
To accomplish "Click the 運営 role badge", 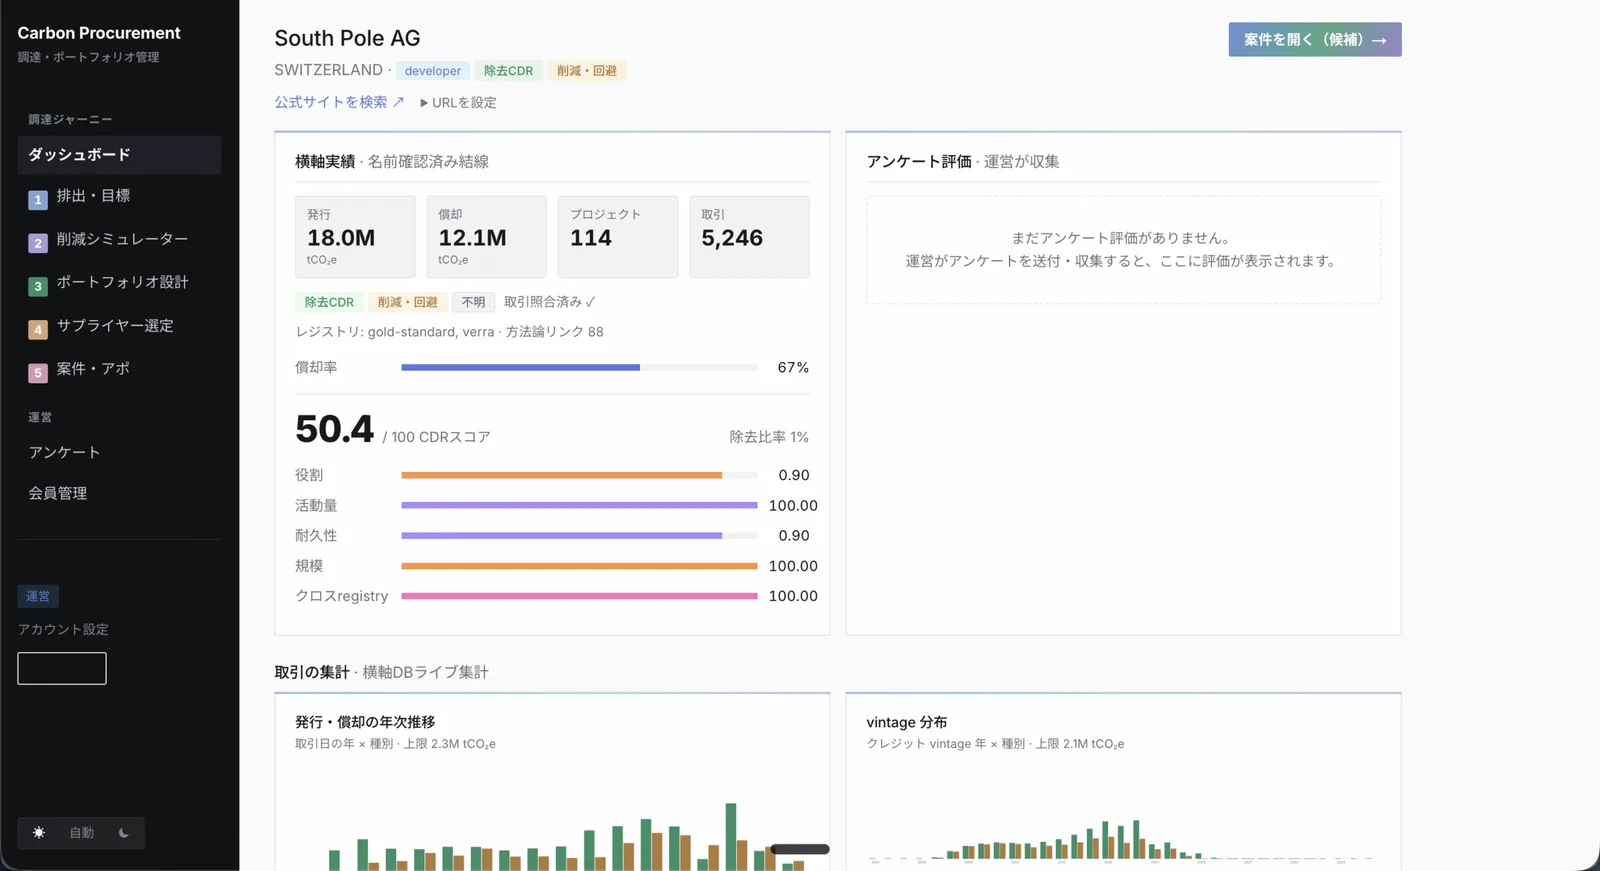I will 38,596.
